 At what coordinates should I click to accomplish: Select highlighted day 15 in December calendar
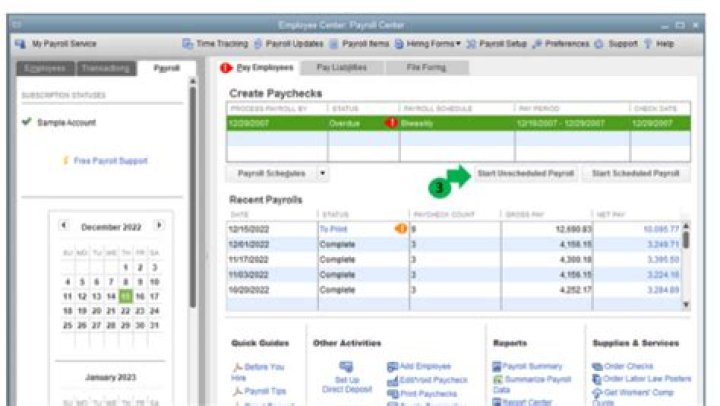[125, 296]
